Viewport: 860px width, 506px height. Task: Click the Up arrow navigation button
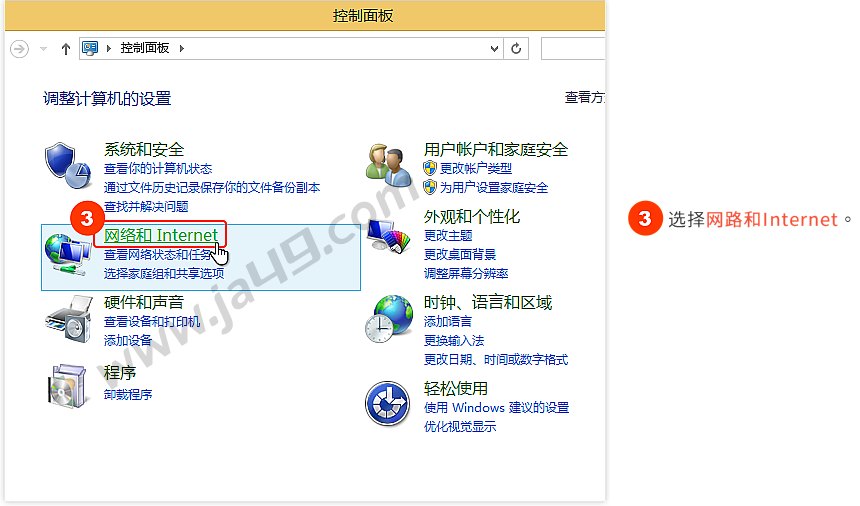66,48
